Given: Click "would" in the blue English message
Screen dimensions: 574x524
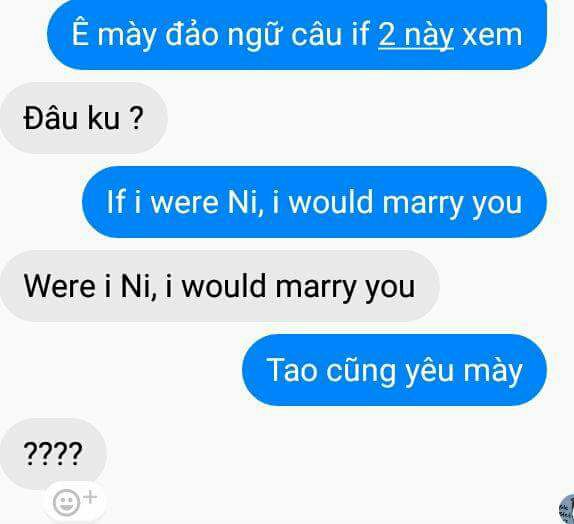Looking at the screenshot, I should [331, 201].
